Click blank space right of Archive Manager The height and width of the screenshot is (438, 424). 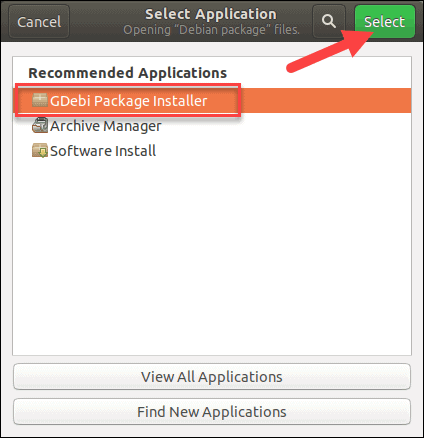(x=286, y=126)
